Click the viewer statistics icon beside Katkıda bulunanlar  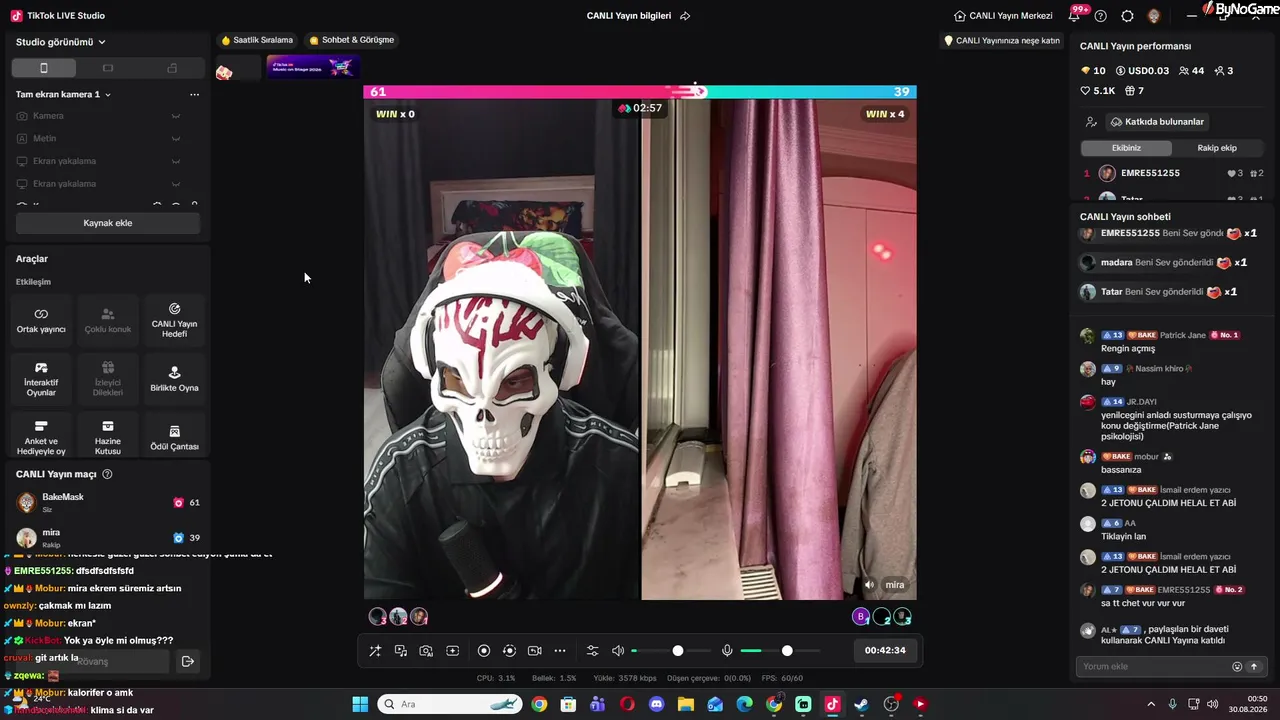coord(1091,122)
